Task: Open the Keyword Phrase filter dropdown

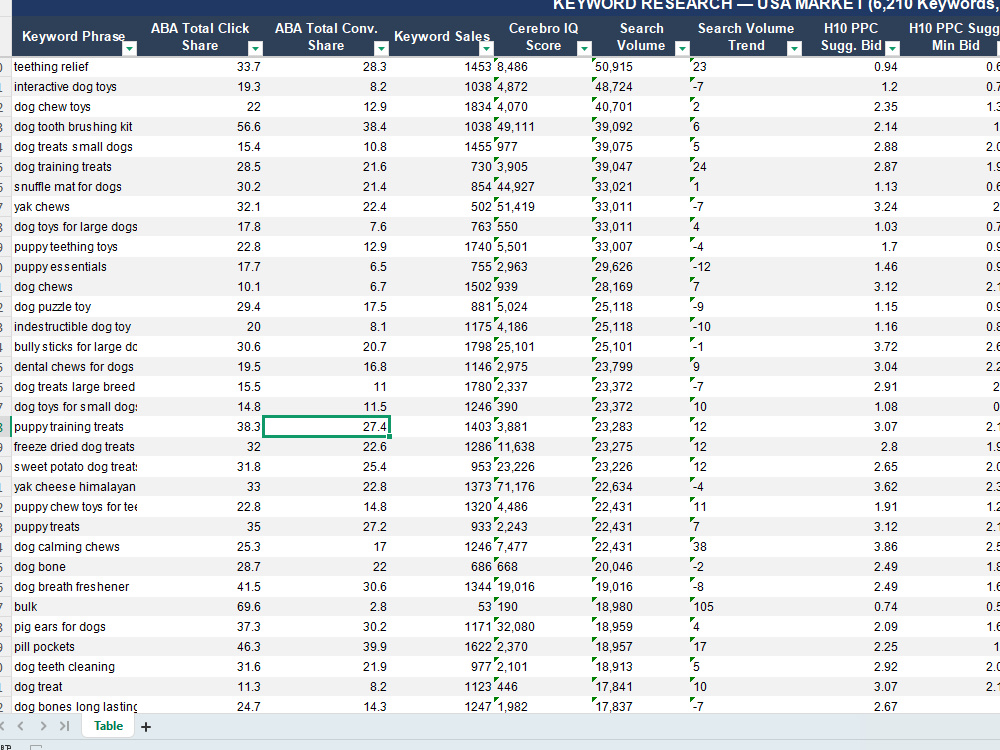Action: (x=129, y=48)
